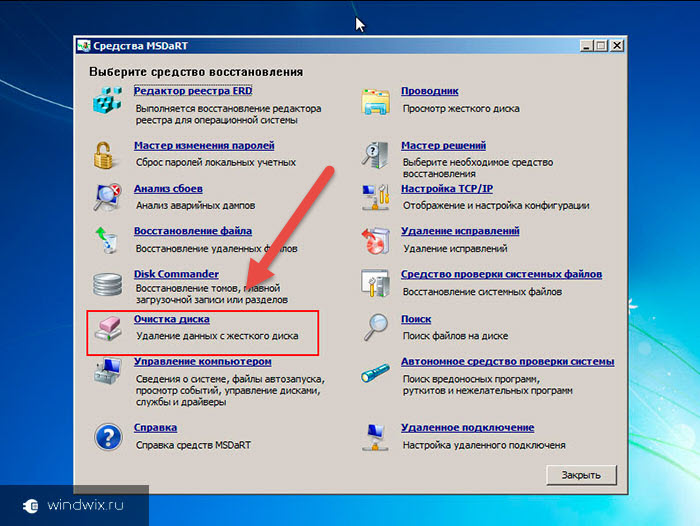The width and height of the screenshot is (700, 526).
Task: Launch Проводник link
Action: (429, 91)
